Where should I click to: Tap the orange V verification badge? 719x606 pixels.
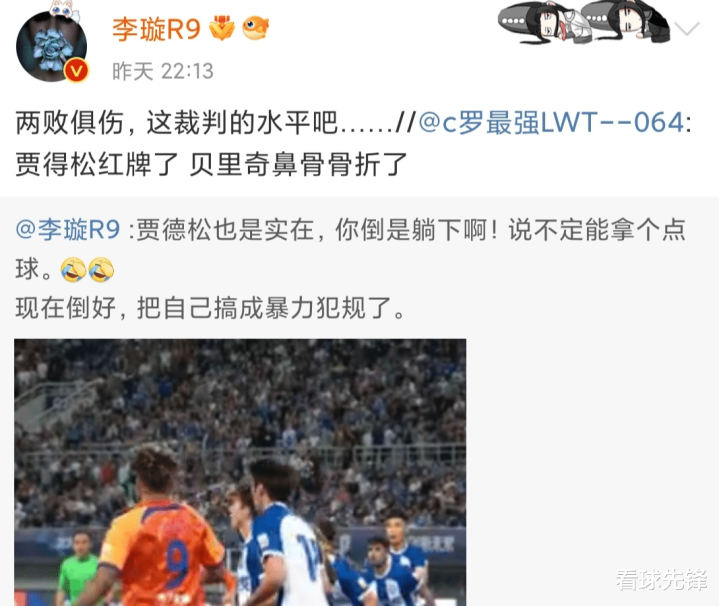pyautogui.click(x=76, y=71)
